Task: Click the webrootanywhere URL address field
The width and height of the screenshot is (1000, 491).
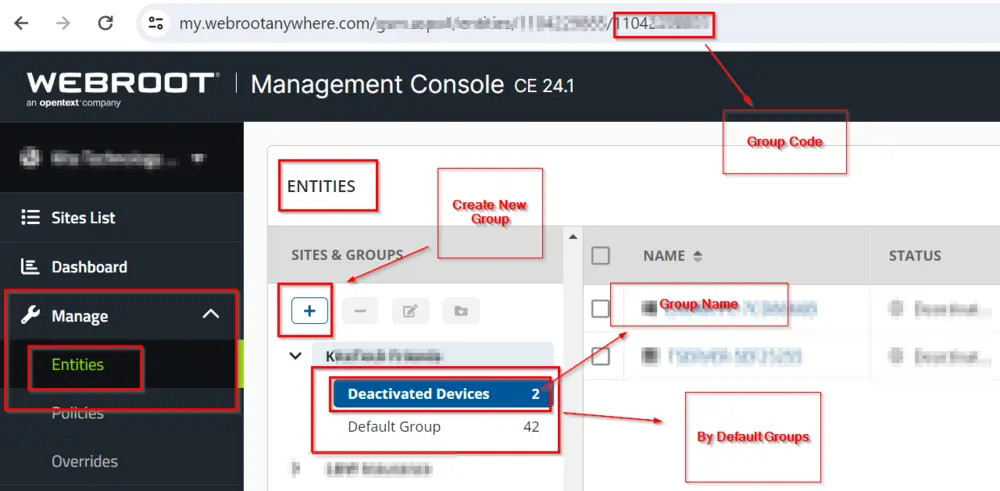Action: click(x=568, y=24)
